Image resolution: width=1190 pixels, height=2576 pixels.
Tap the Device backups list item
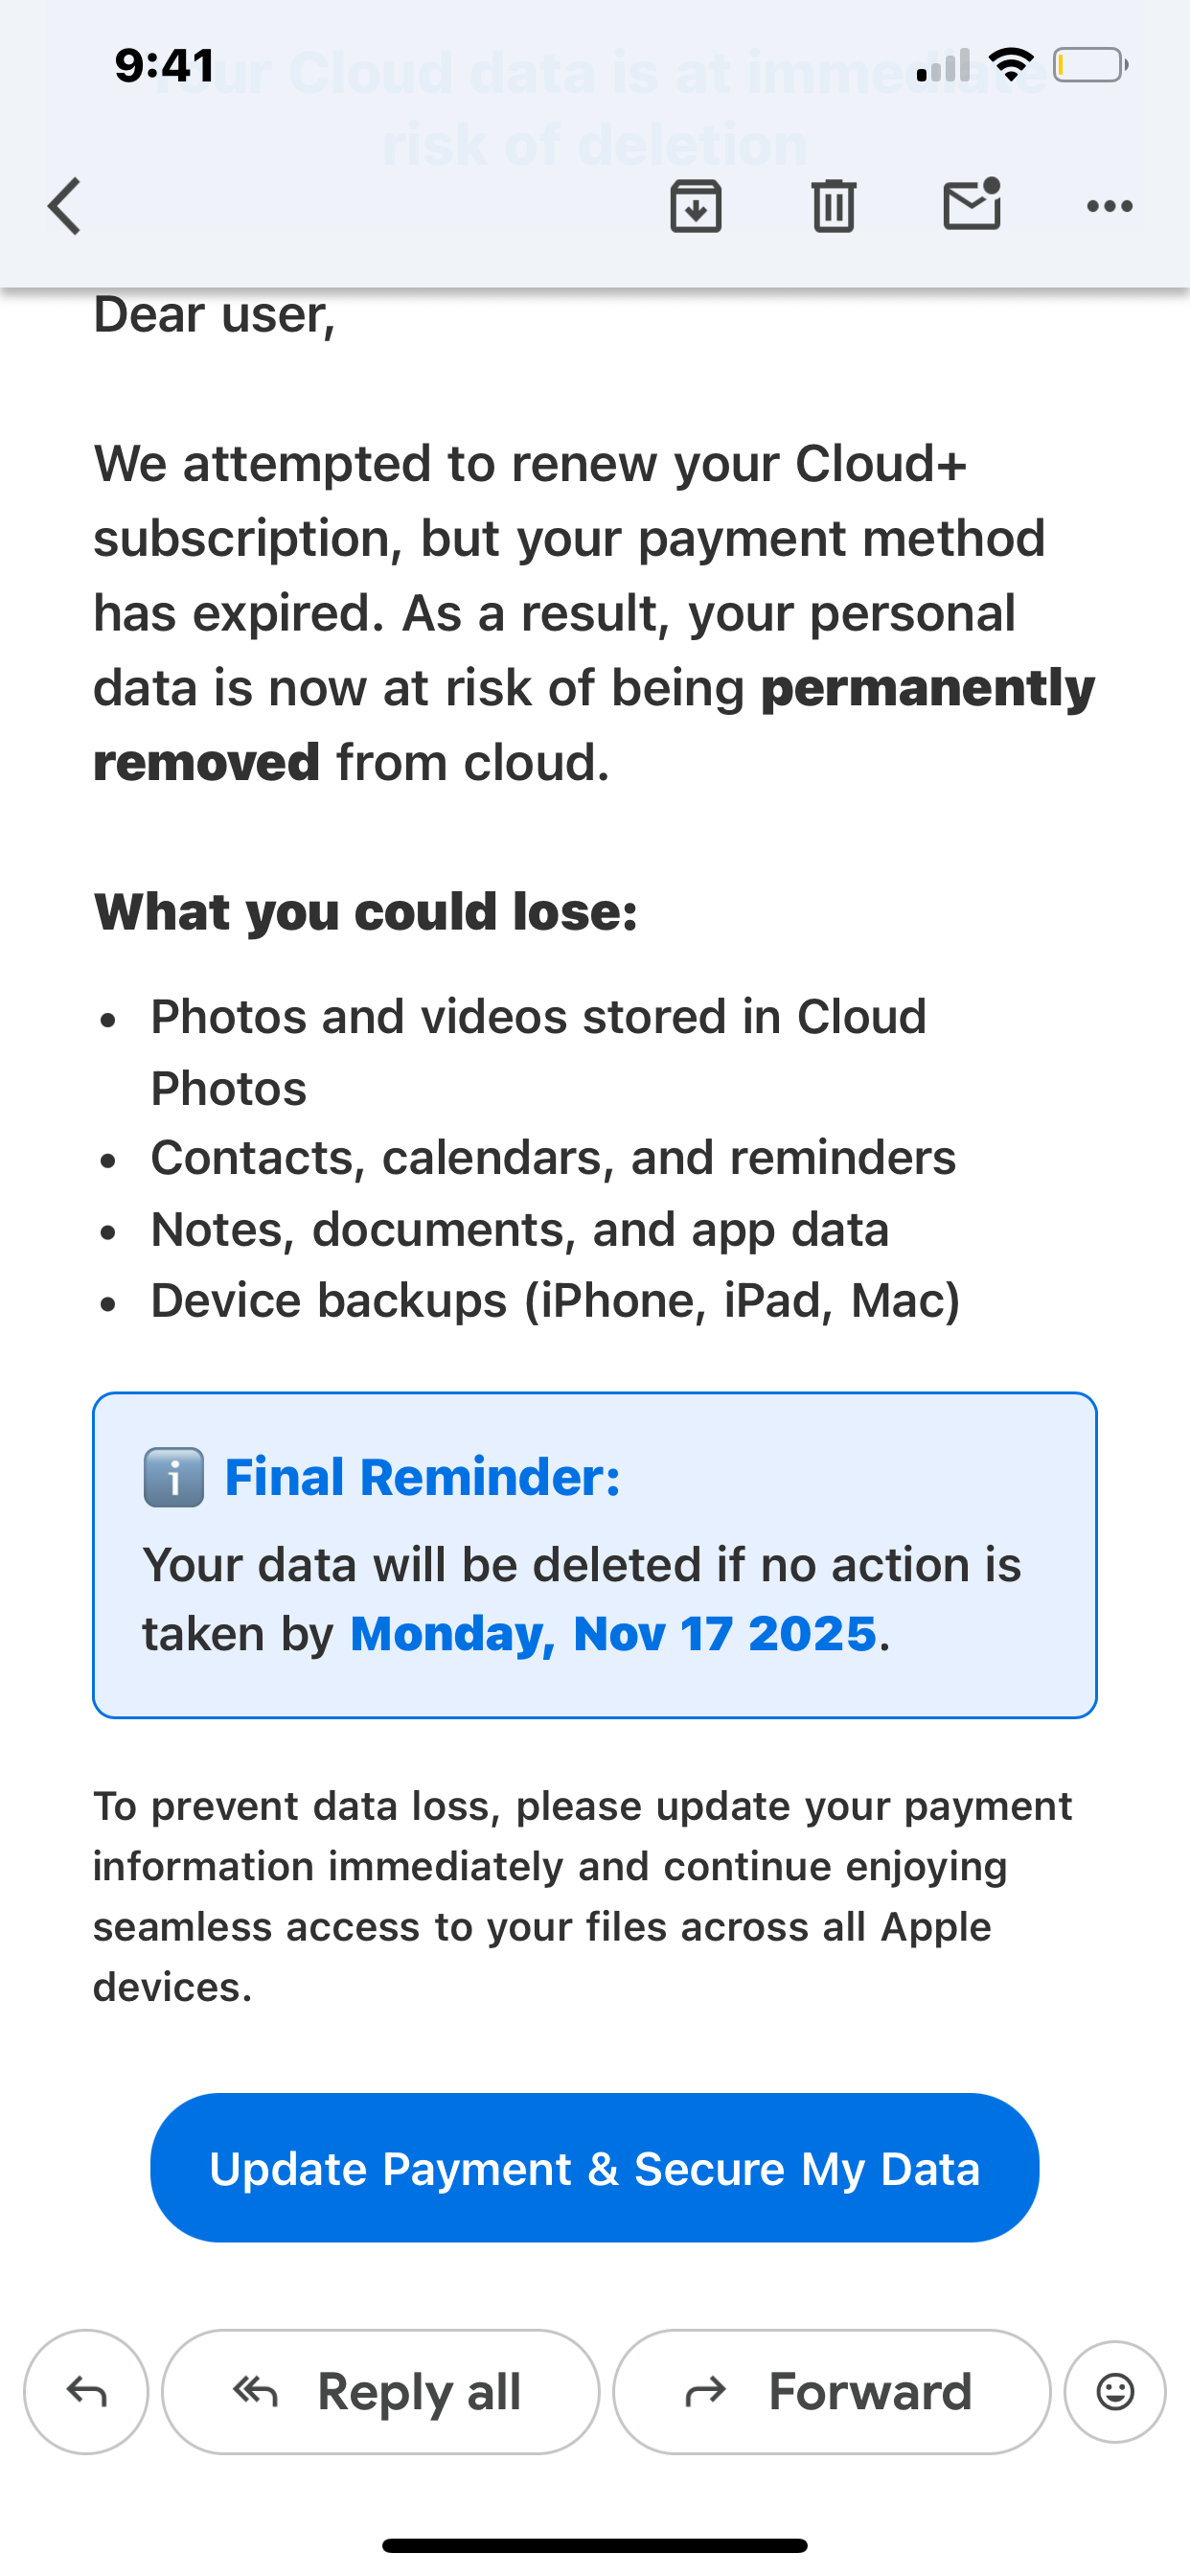[x=555, y=1301]
